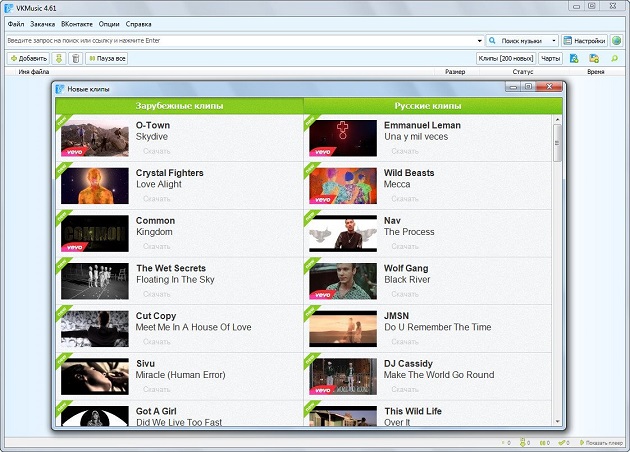Expand the Поиск музыки dropdown arrow
Screen dimensions: 630x452
point(554,41)
